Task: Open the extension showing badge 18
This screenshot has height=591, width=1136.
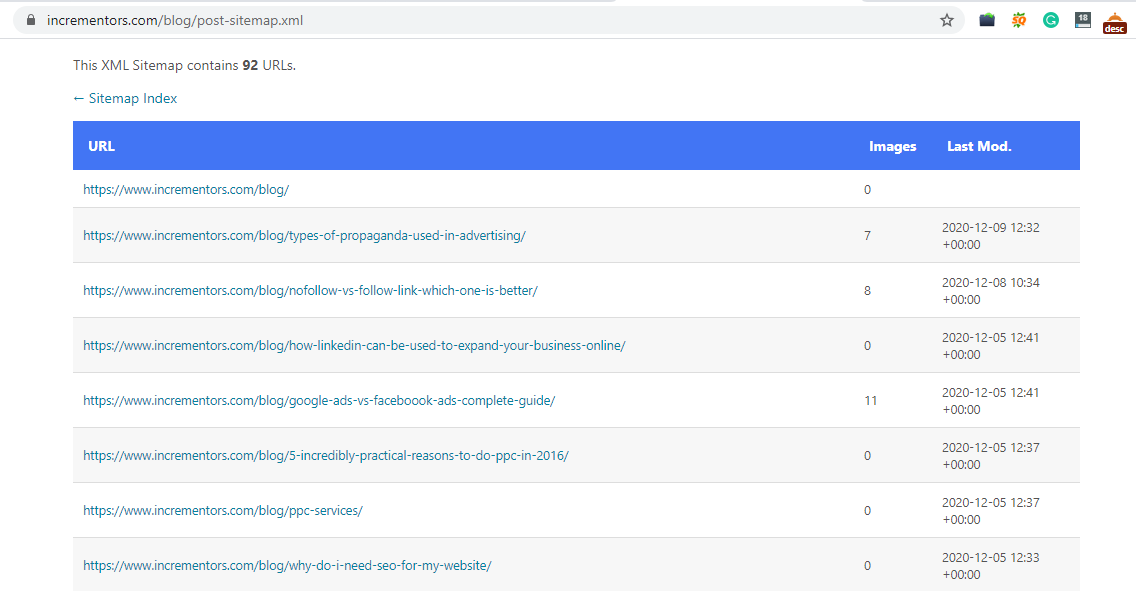Action: click(x=1082, y=20)
